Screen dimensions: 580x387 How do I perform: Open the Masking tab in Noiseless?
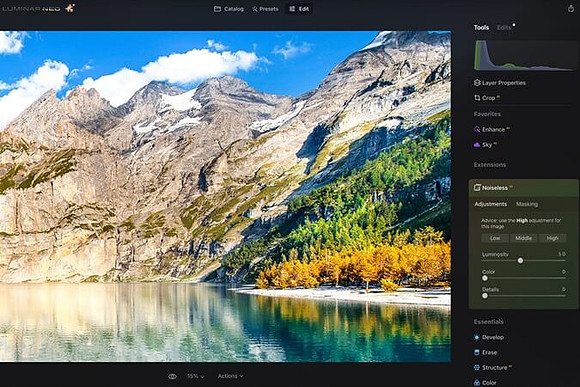pos(527,204)
